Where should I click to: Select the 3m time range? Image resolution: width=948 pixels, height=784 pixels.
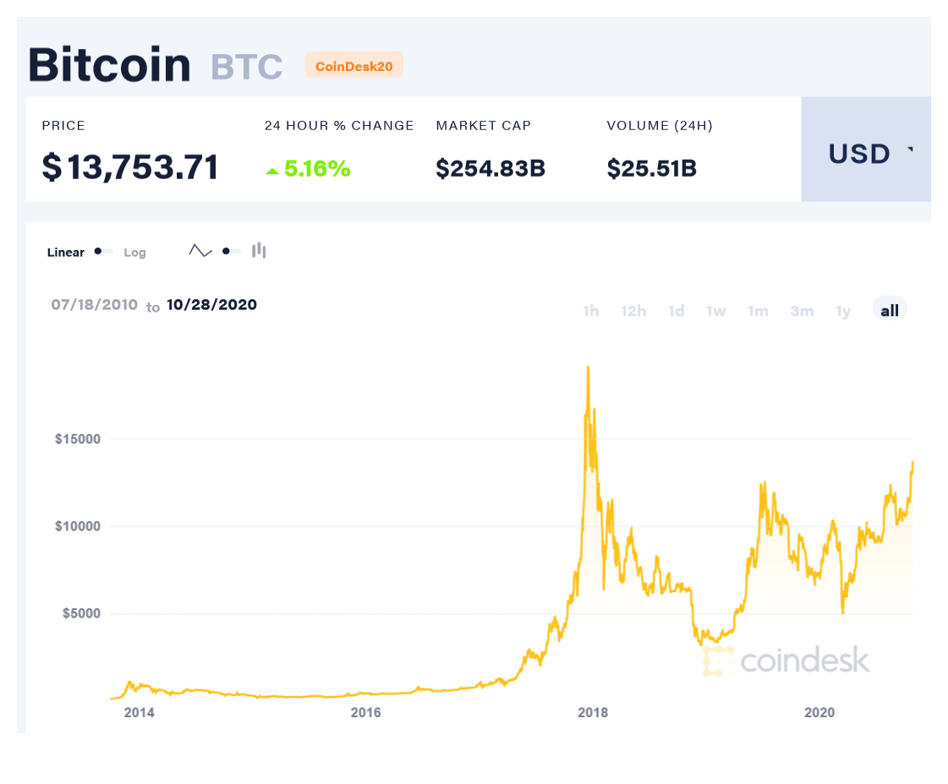pos(802,311)
